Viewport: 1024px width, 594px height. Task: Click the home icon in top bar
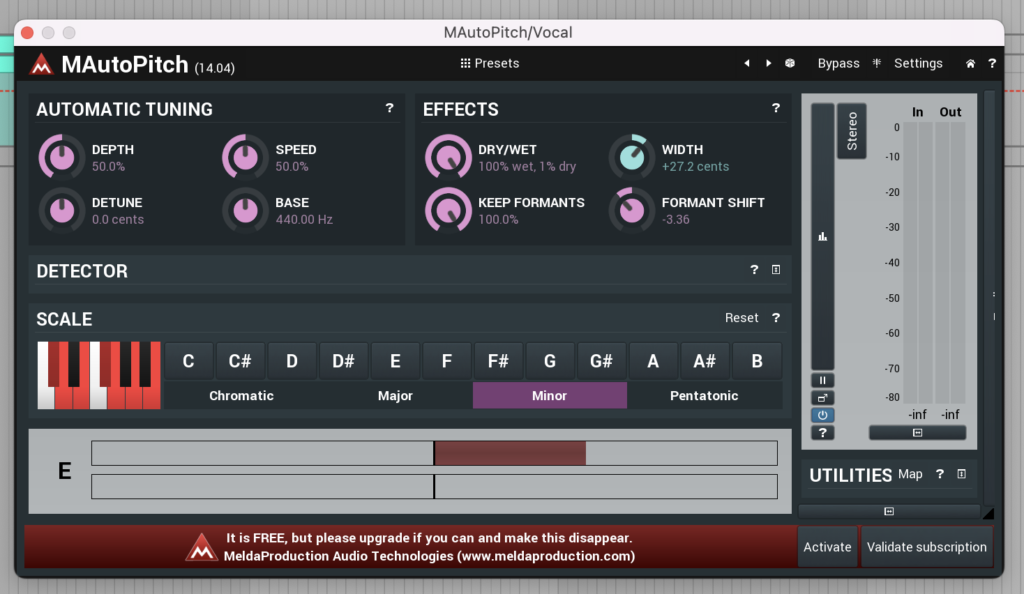[x=970, y=63]
